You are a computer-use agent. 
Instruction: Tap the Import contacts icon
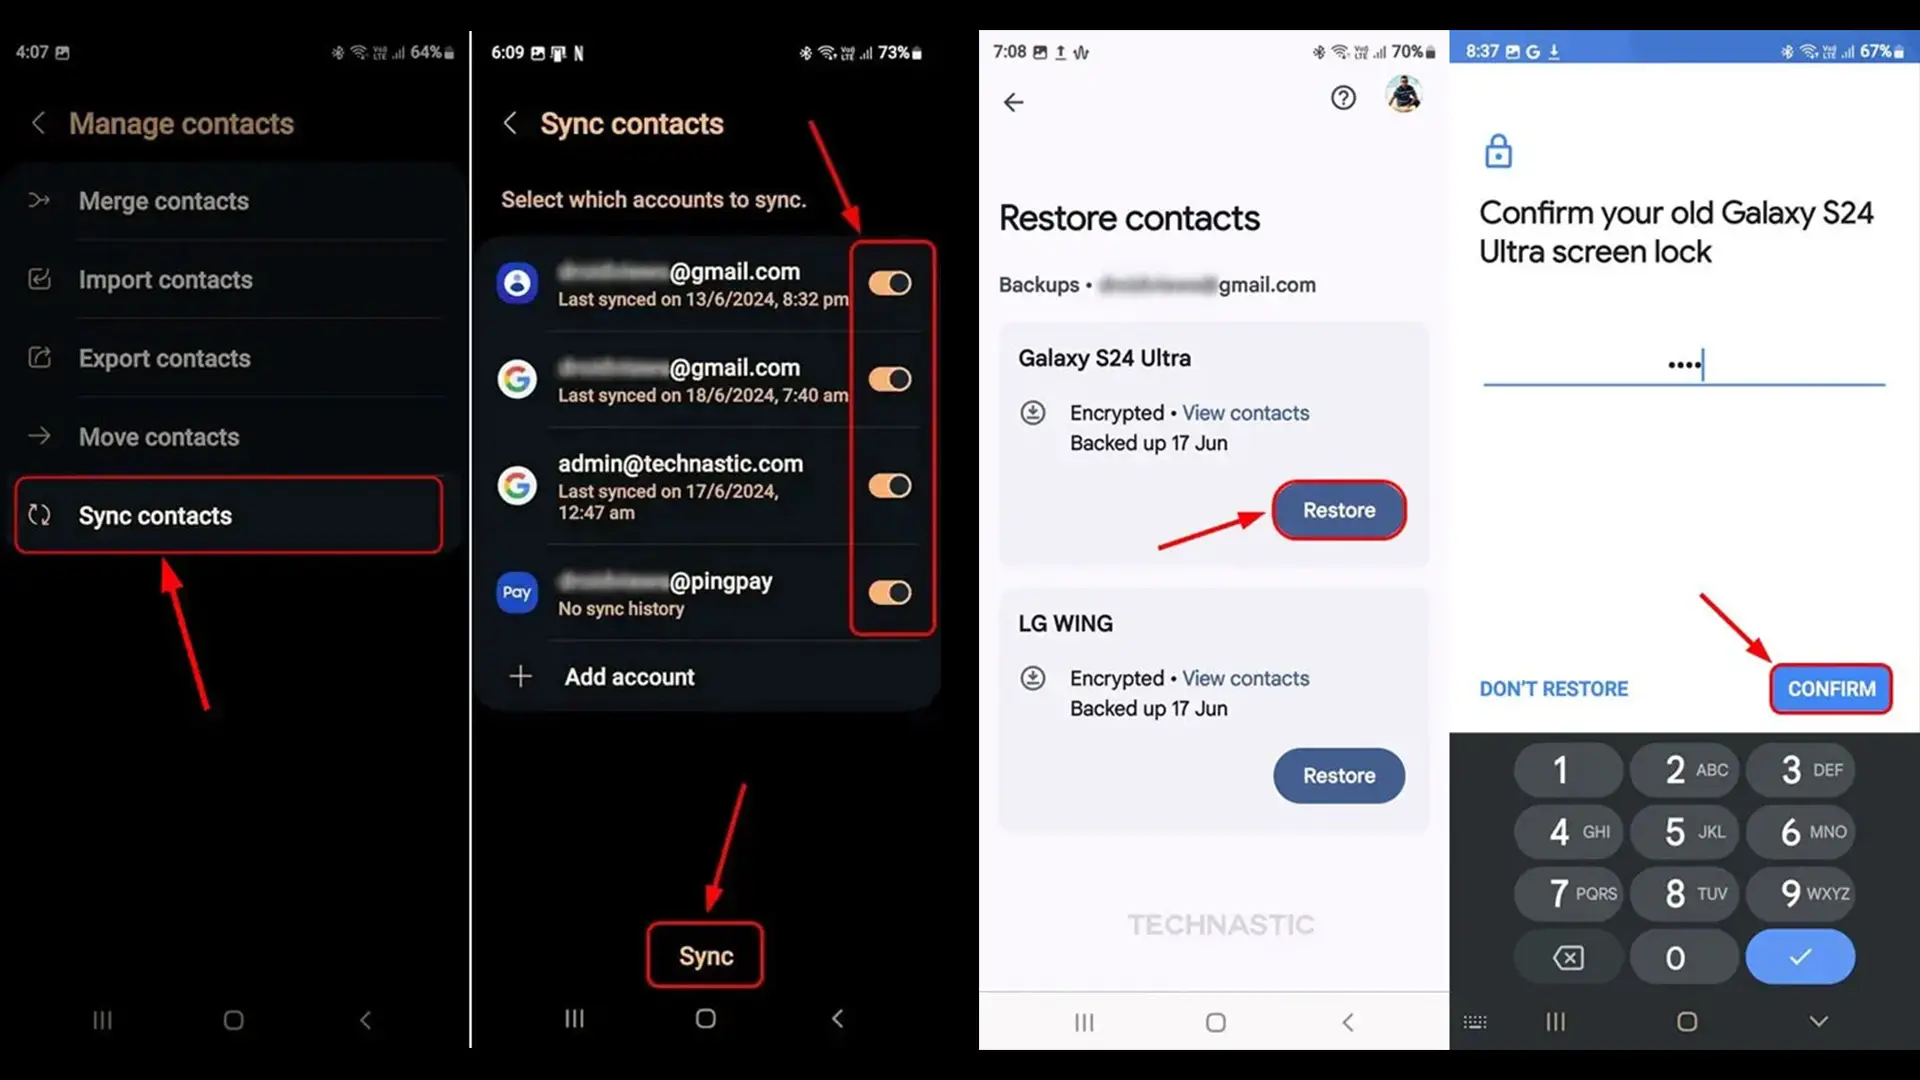38,278
